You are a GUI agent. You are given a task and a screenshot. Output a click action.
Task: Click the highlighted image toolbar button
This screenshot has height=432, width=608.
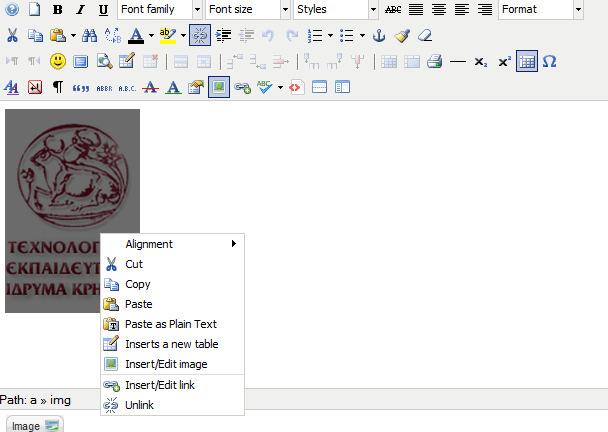click(219, 87)
